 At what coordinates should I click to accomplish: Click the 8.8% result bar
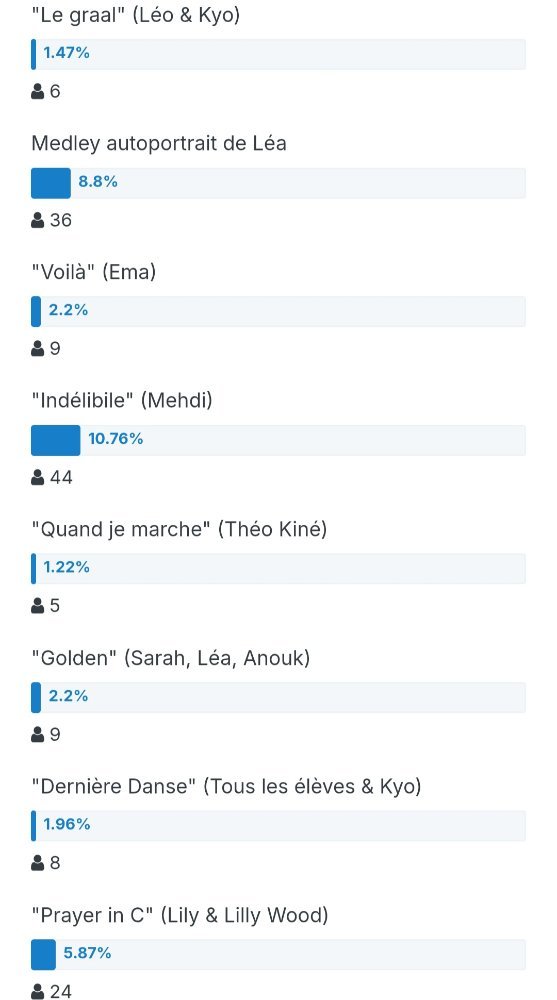[278, 183]
